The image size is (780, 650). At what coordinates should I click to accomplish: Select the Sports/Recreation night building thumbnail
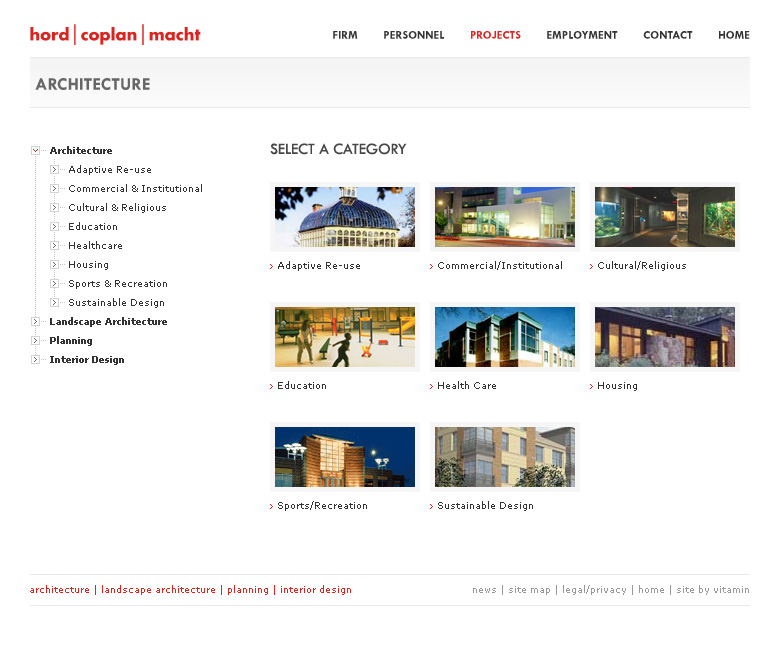coord(345,457)
